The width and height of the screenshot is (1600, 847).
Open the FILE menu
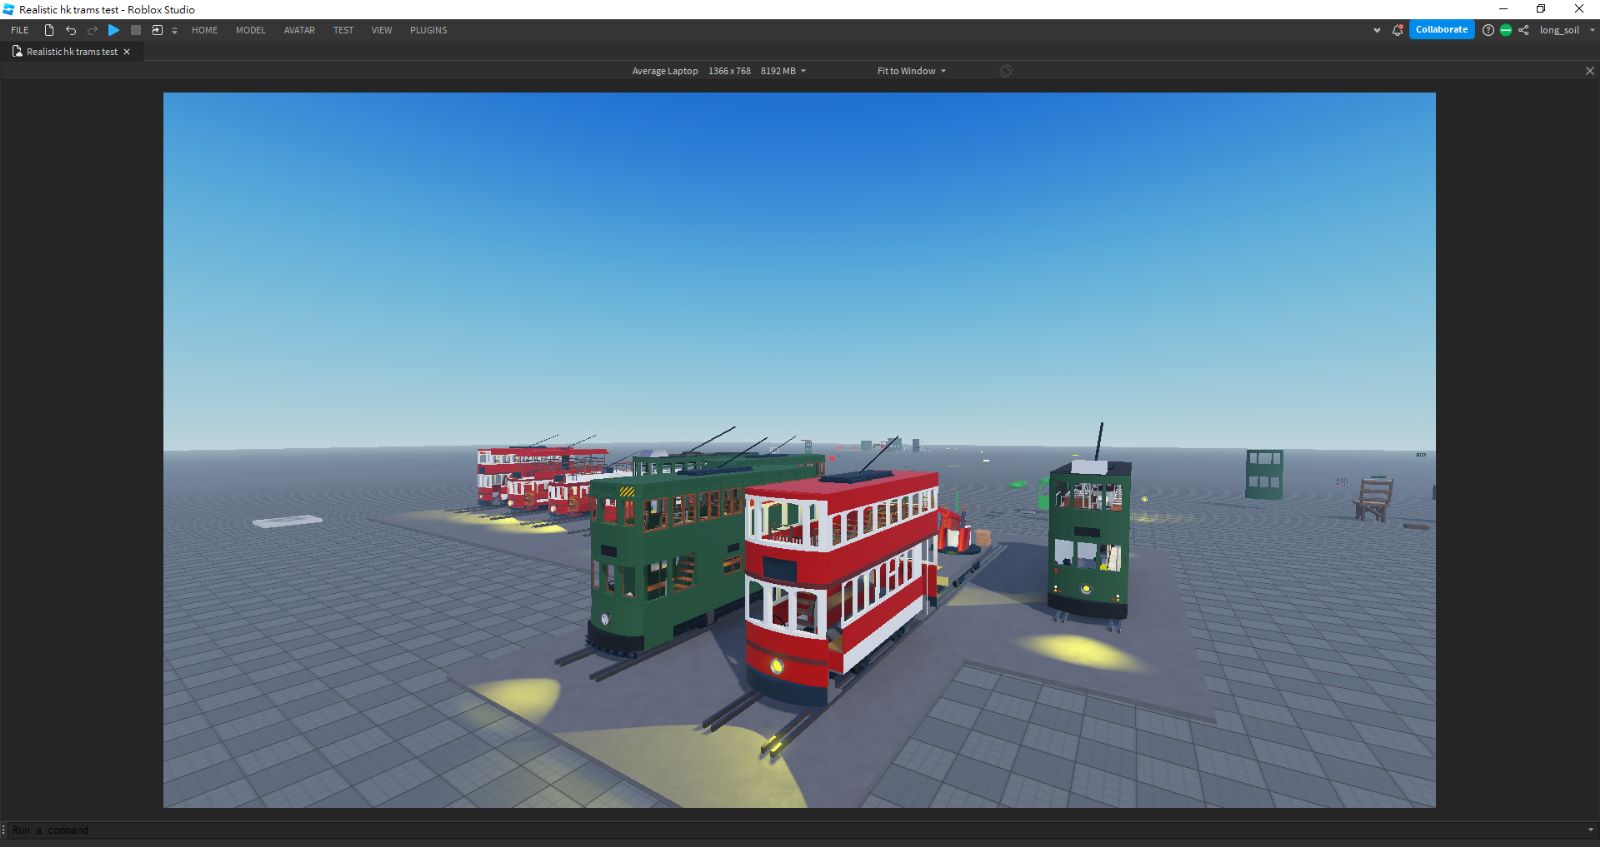coord(20,30)
